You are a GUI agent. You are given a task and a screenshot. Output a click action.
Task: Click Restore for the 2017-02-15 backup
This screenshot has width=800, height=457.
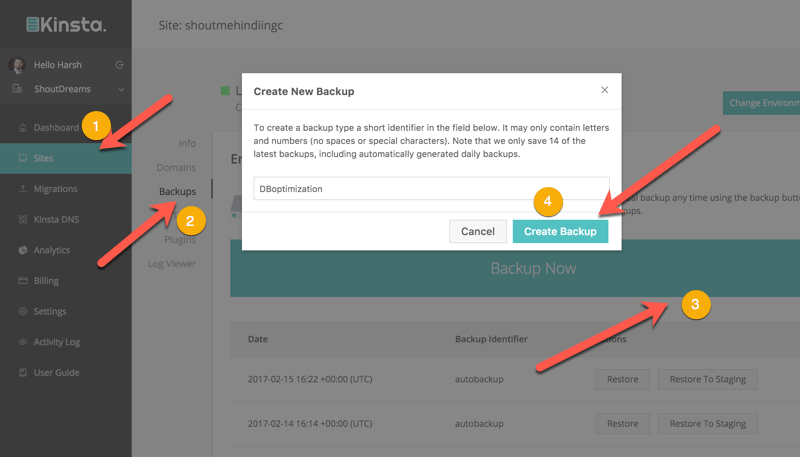click(x=622, y=379)
